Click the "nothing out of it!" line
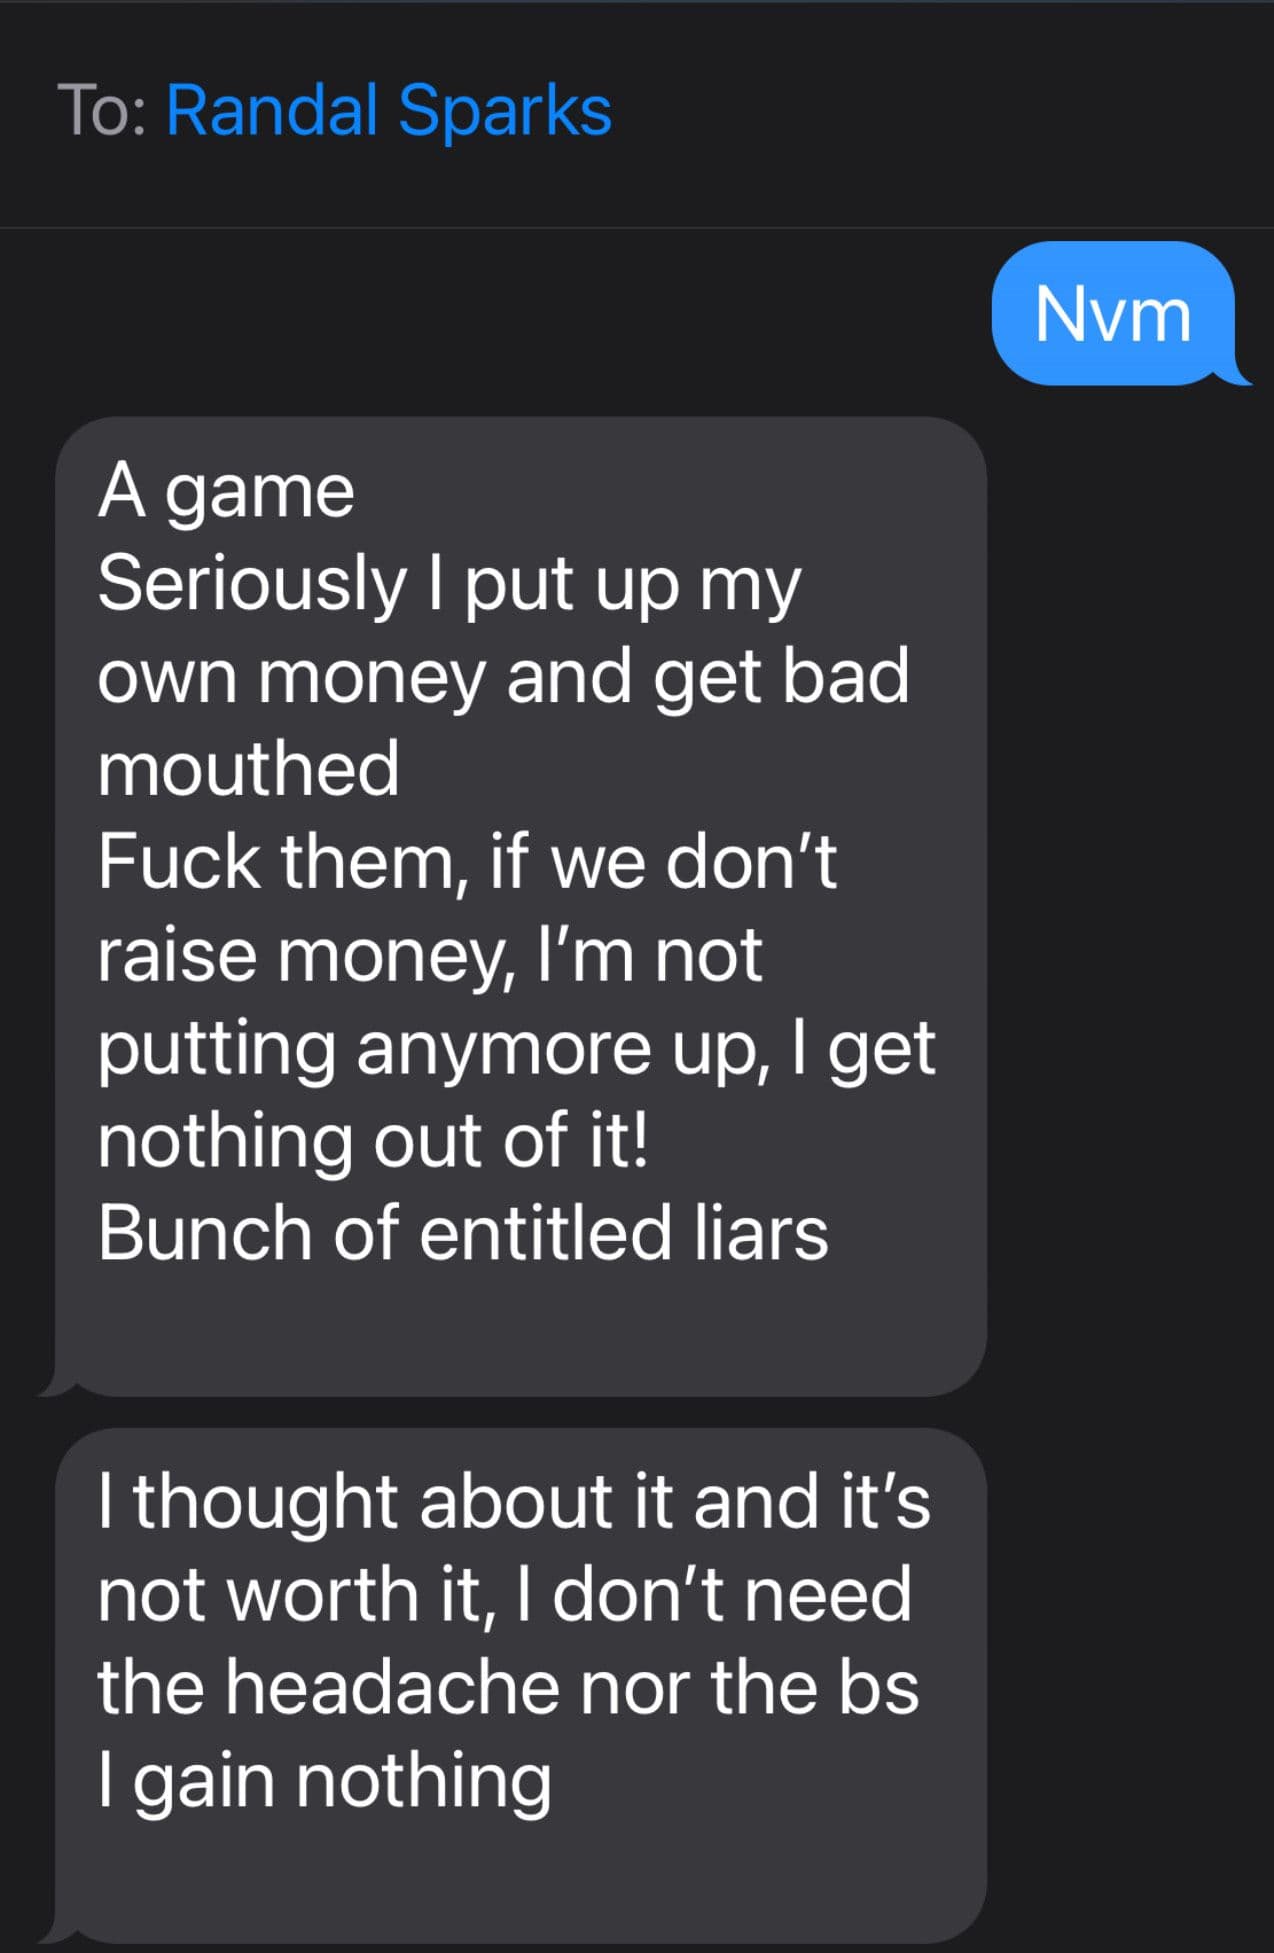 coord(373,1141)
